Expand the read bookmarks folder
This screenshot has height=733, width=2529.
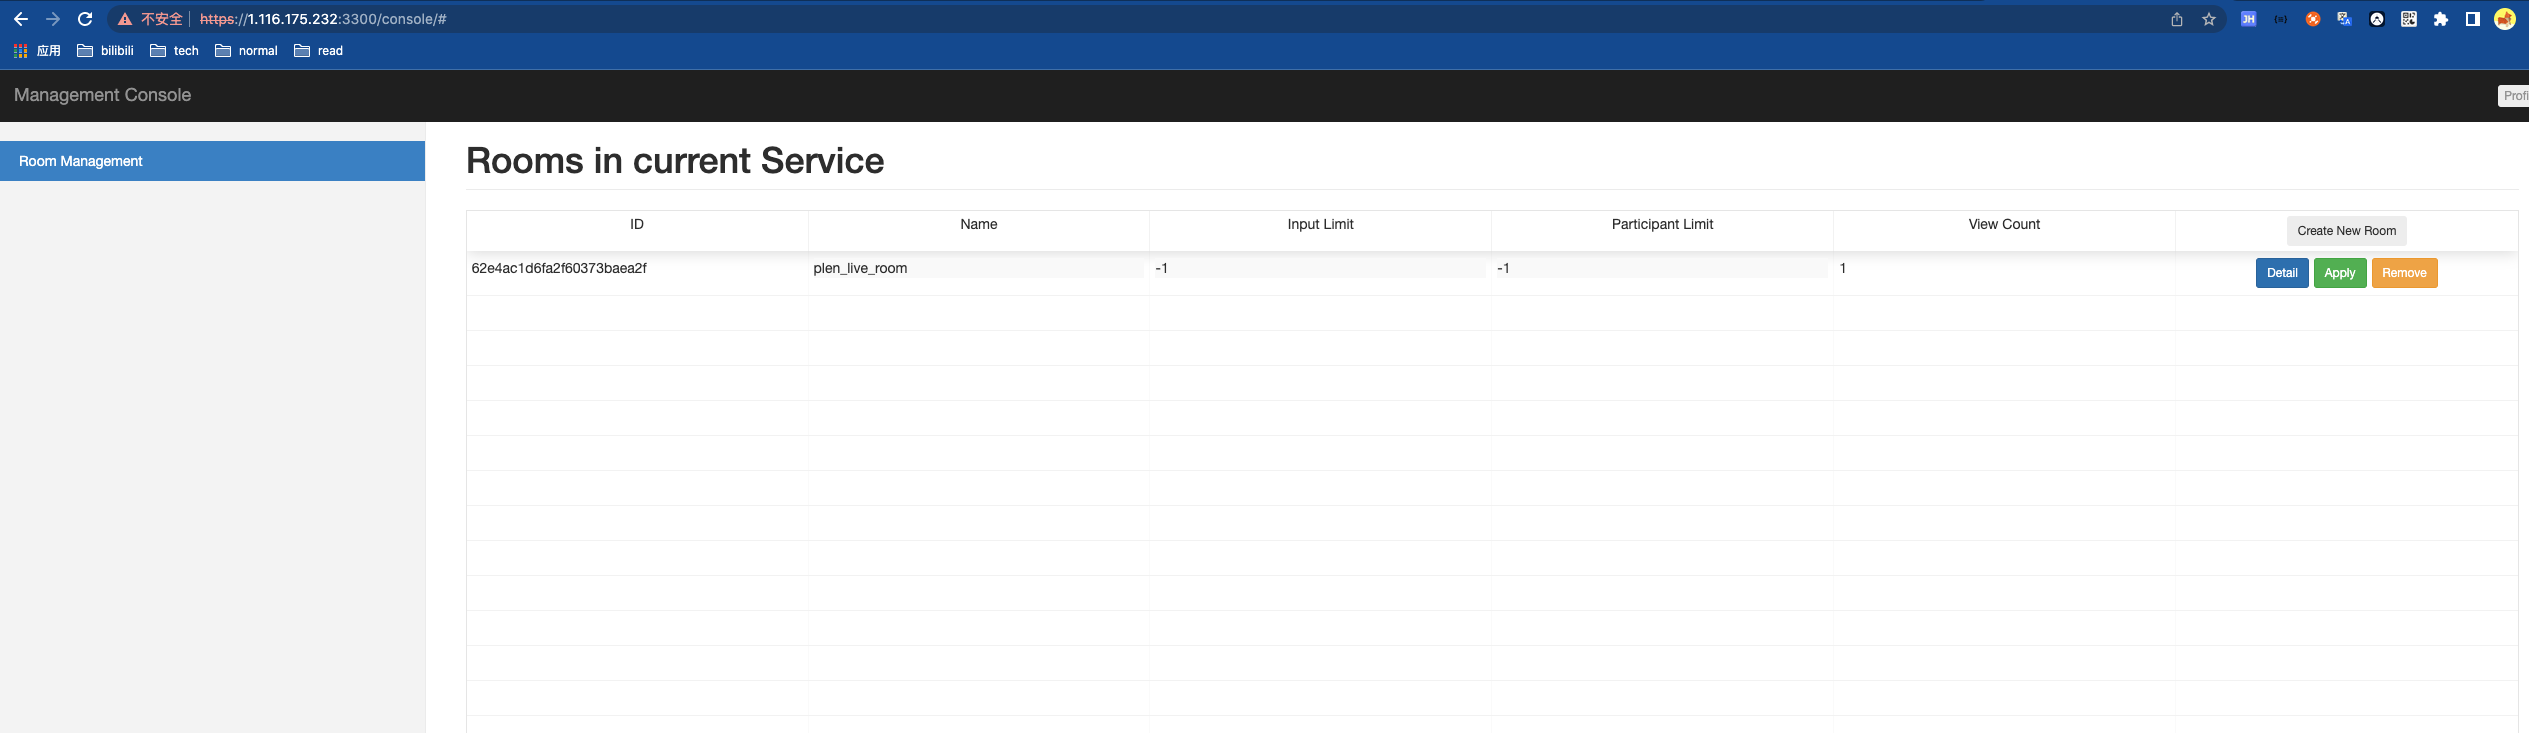(319, 51)
